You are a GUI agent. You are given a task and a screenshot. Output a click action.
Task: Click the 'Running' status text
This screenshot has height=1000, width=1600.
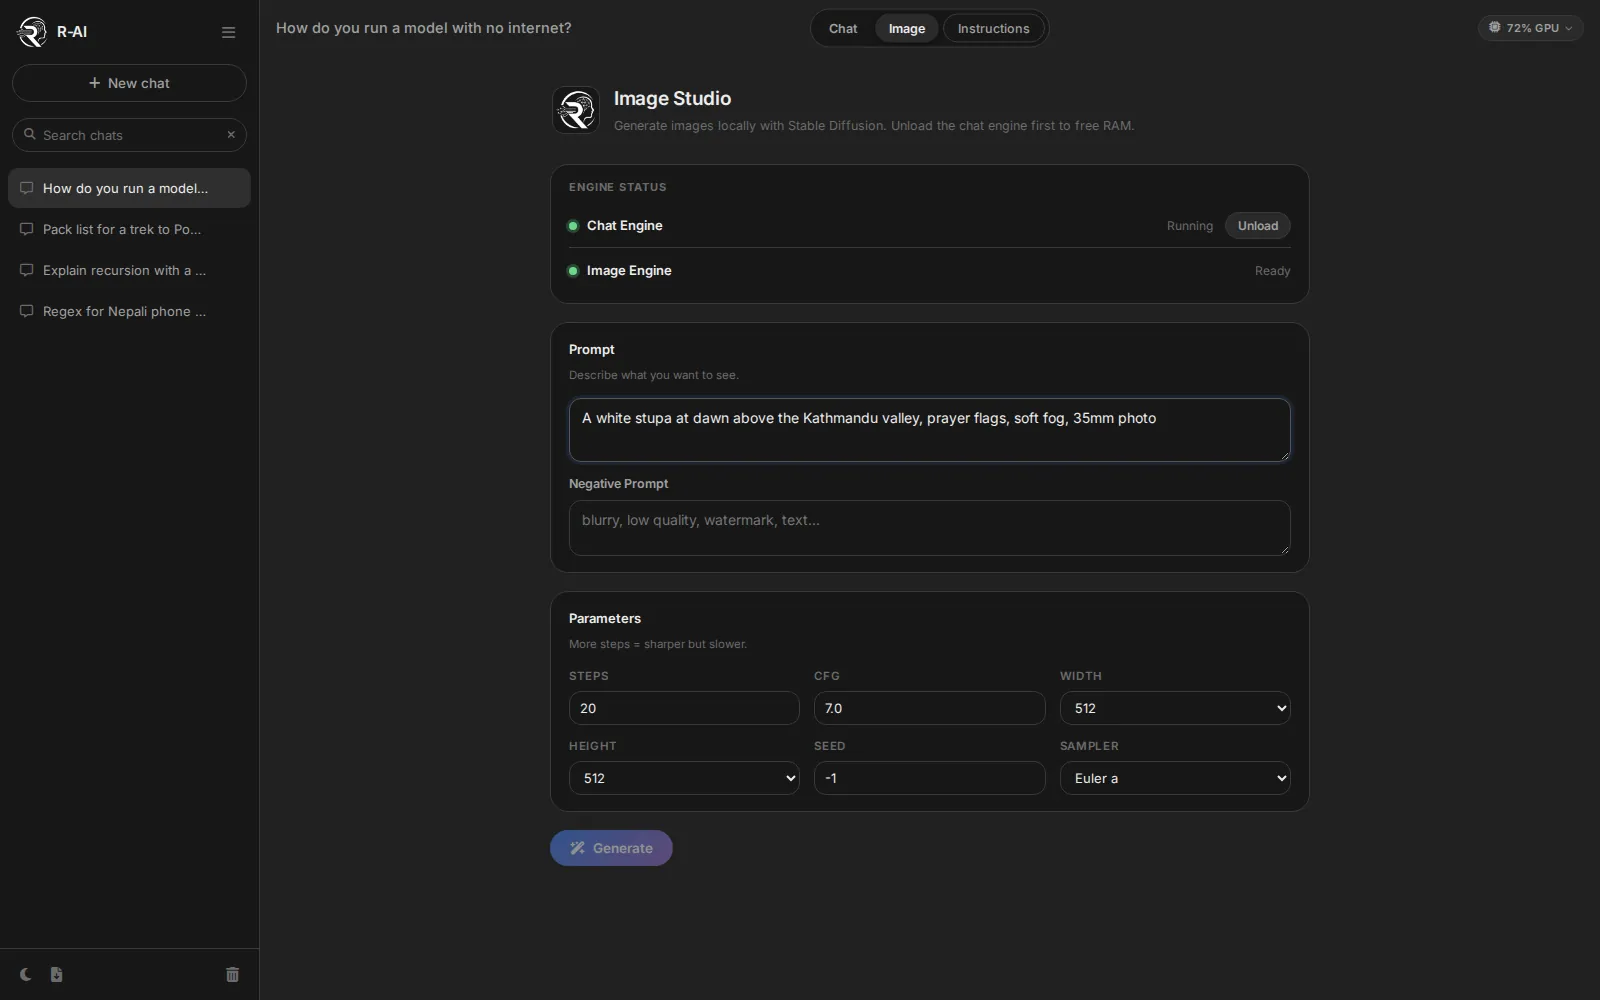click(1189, 226)
